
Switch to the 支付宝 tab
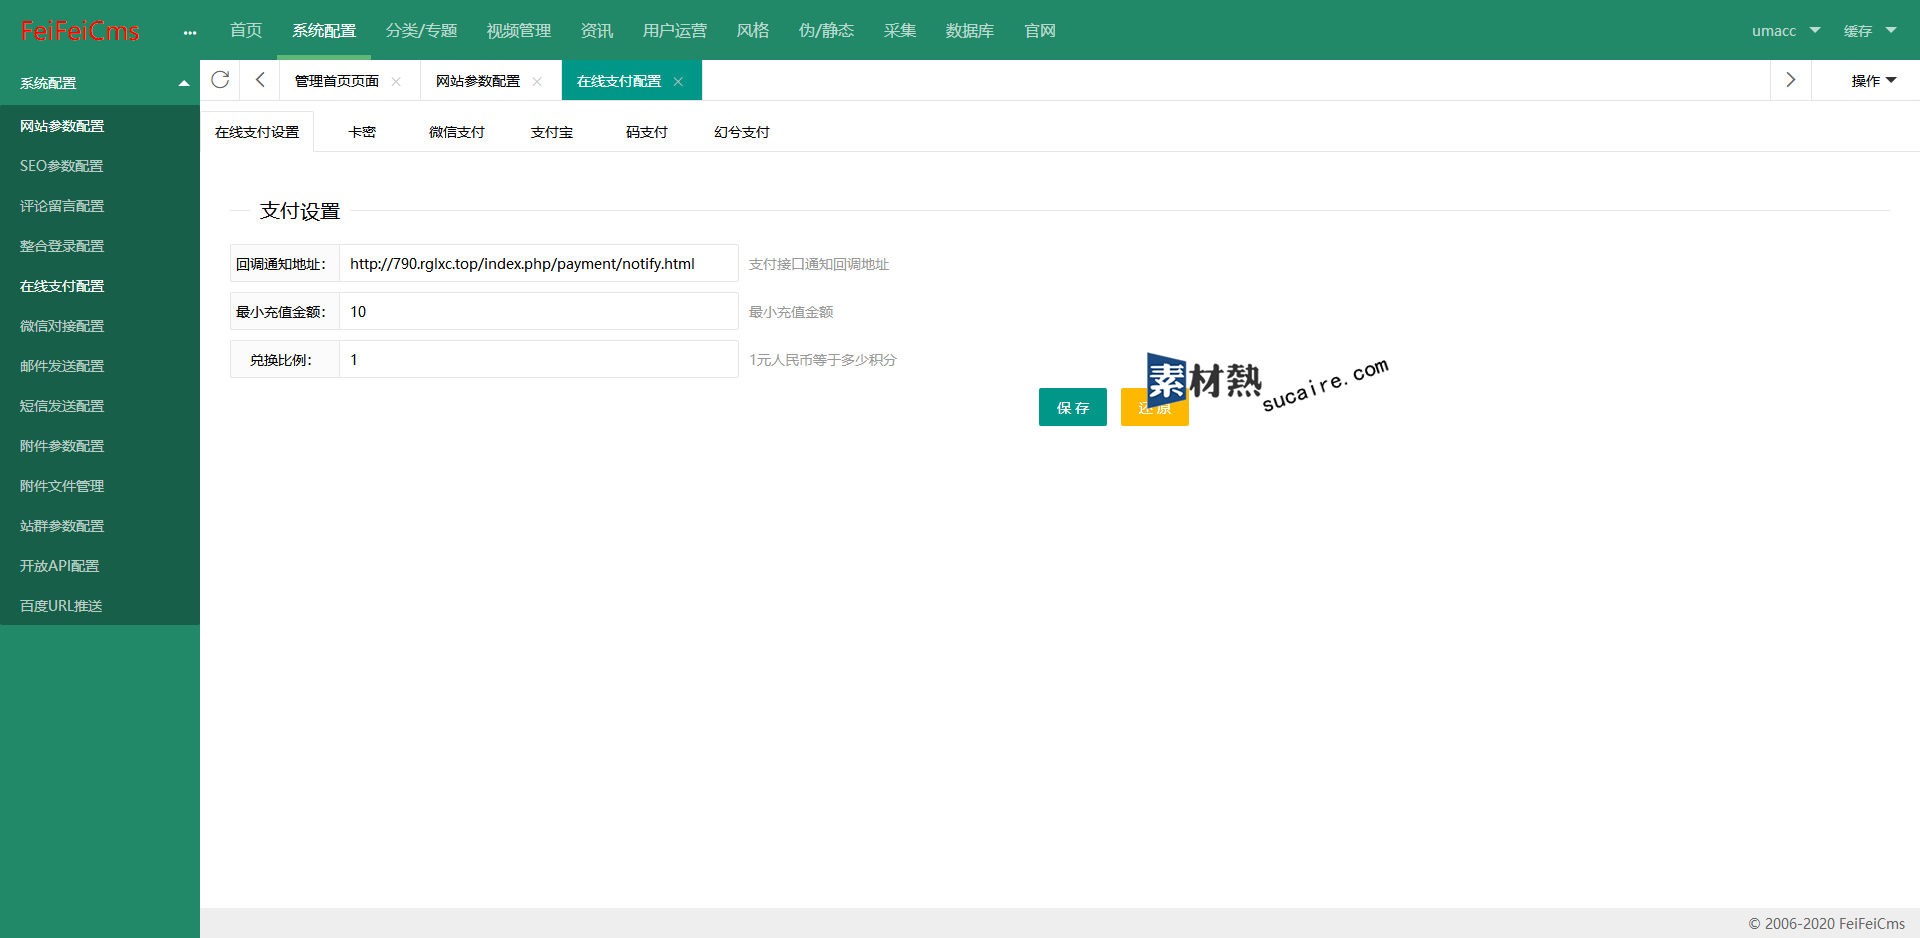(x=551, y=132)
